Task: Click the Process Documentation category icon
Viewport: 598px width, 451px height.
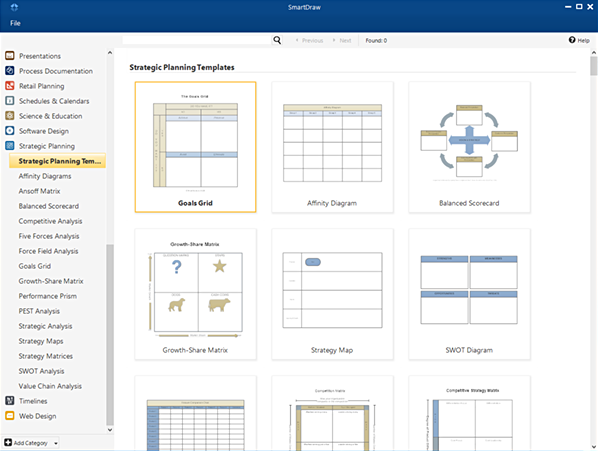Action: (x=10, y=71)
